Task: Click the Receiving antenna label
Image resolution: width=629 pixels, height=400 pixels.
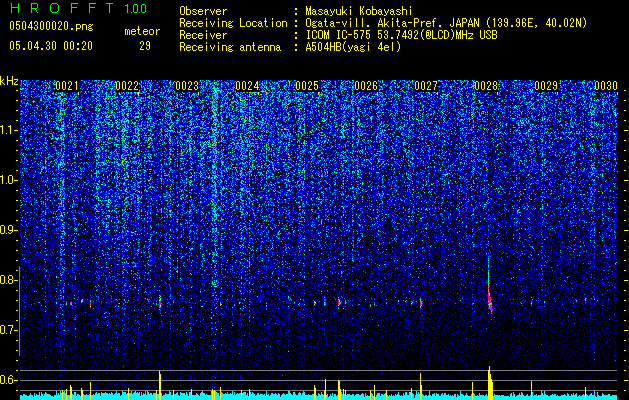Action: [x=230, y=47]
